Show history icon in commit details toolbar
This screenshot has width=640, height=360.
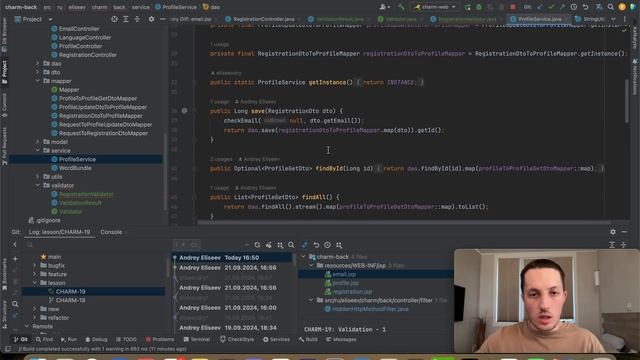[327, 245]
